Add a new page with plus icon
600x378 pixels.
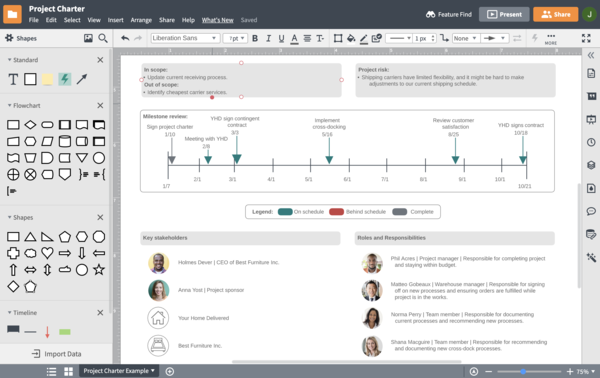170,371
